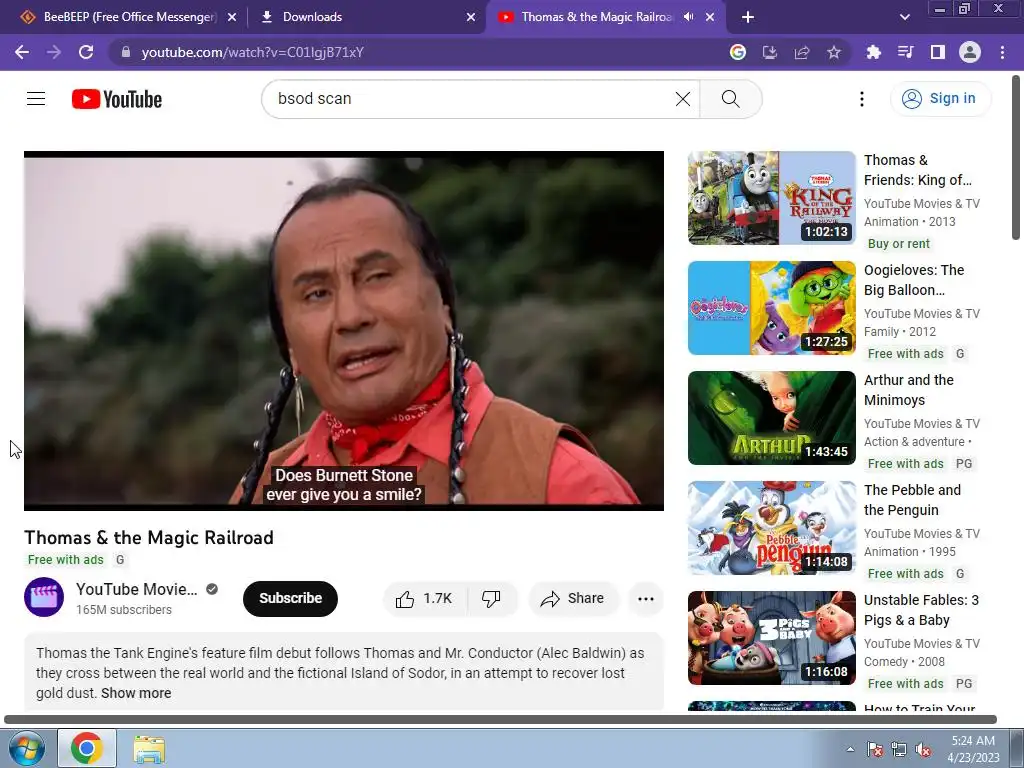Click the magnifier search button

point(731,99)
